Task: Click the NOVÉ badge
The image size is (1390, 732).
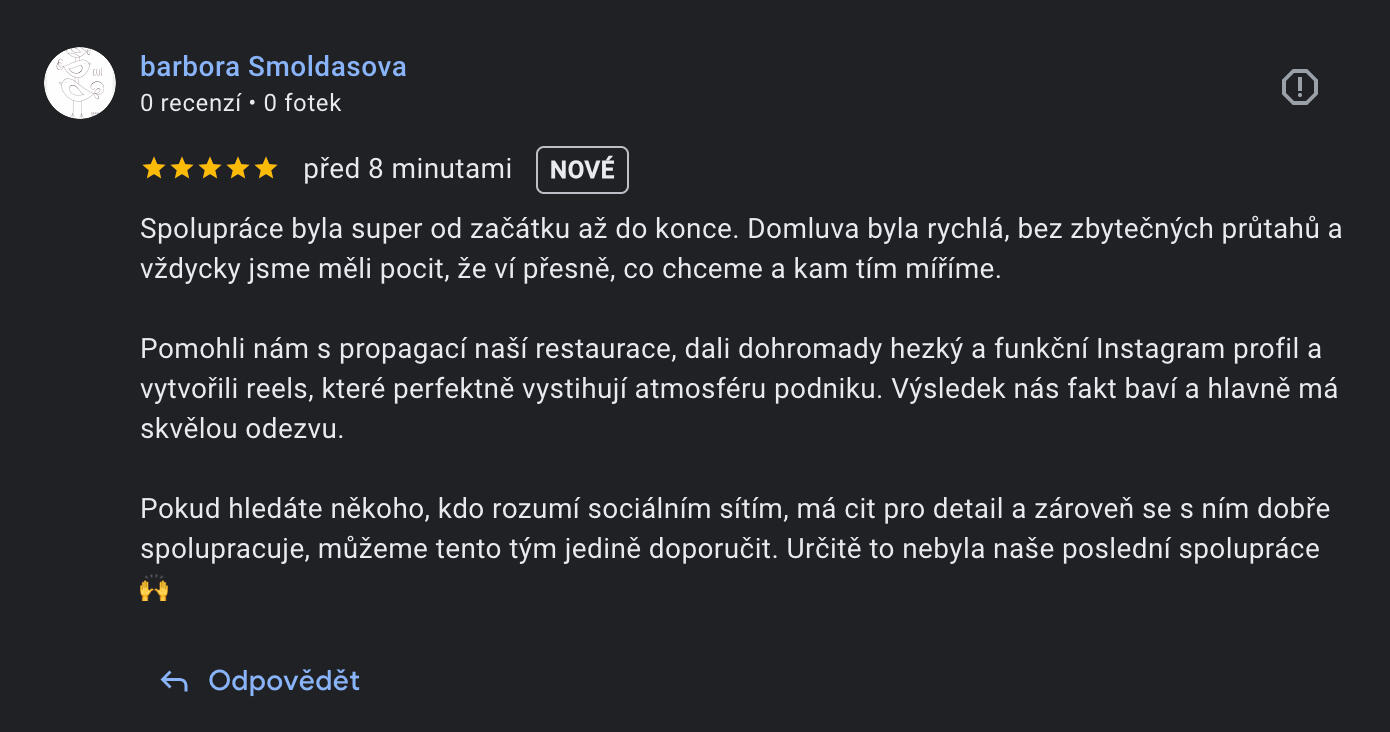Action: (582, 170)
